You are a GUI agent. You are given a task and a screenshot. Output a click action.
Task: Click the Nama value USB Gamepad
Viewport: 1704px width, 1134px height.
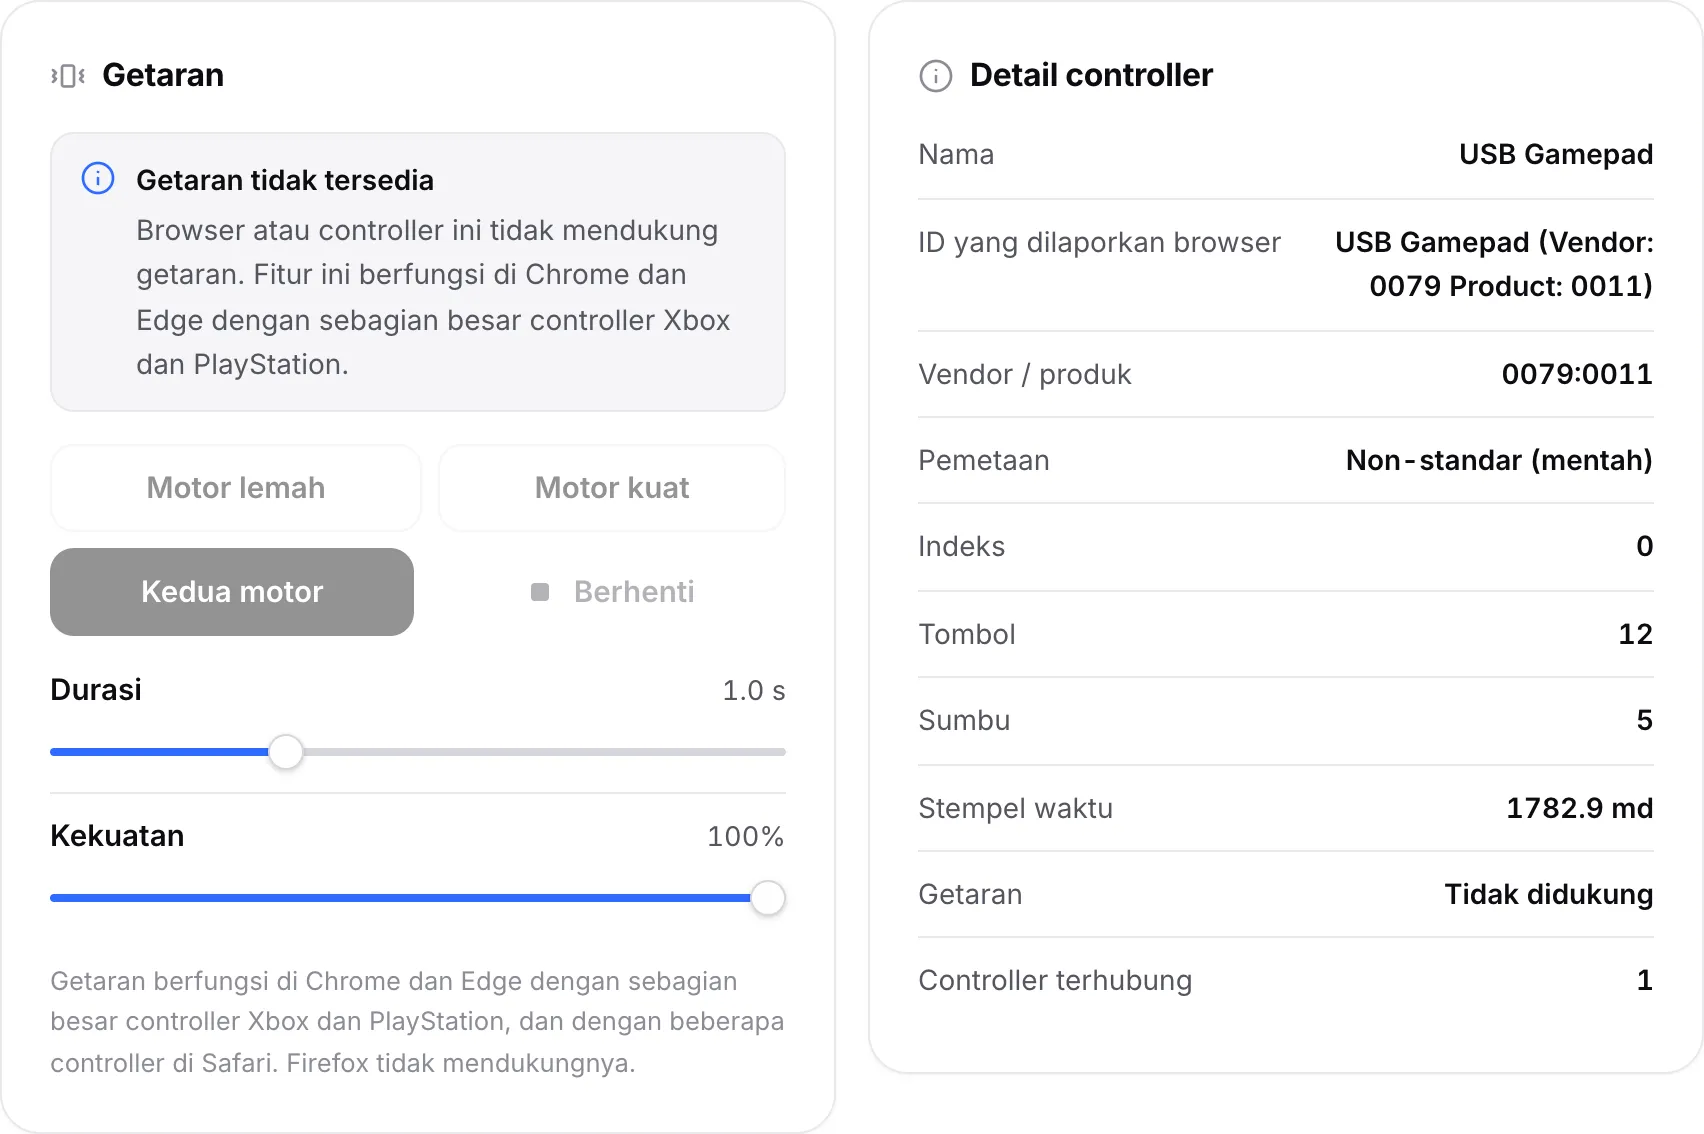(x=1556, y=154)
